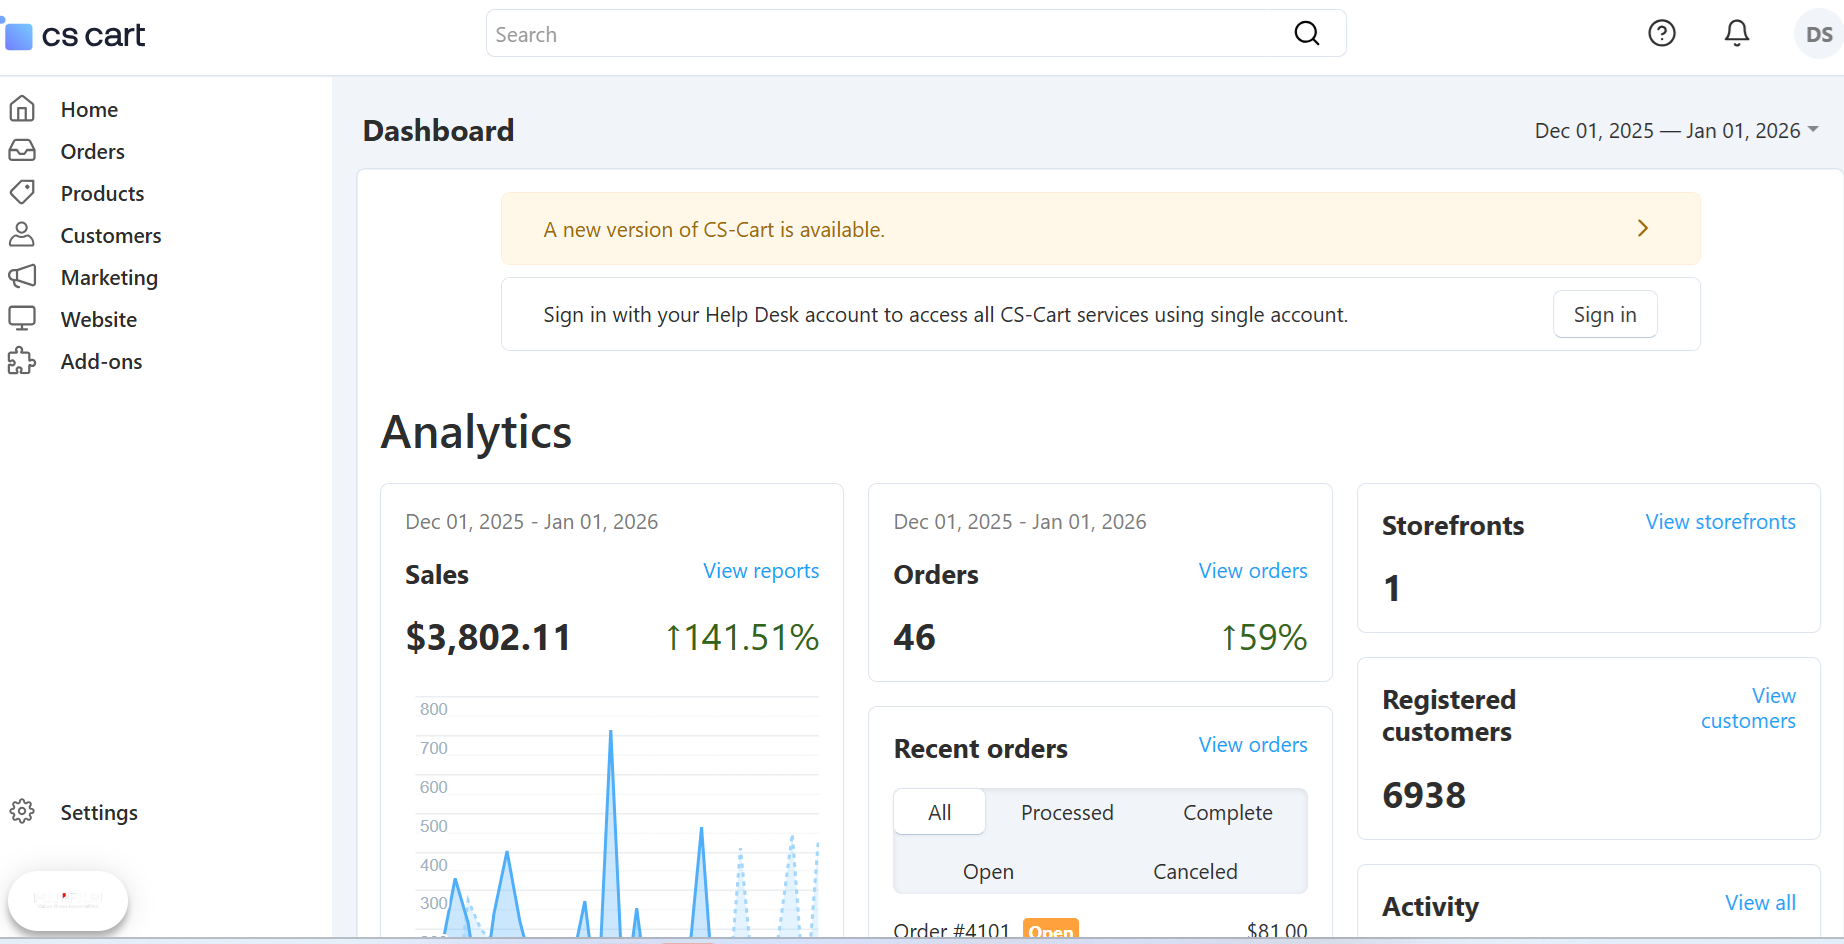Open the View reports link
This screenshot has width=1844, height=944.
(760, 571)
